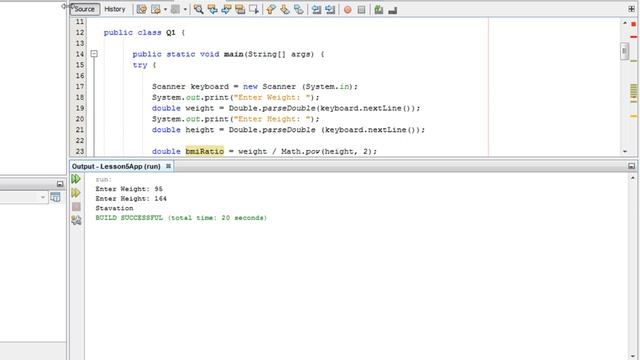Go to Next Bookmark icon

click(x=285, y=9)
